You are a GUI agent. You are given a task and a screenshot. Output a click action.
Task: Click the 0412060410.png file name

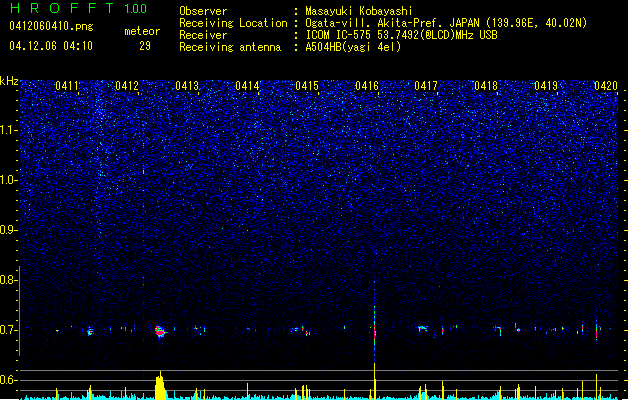tap(51, 26)
